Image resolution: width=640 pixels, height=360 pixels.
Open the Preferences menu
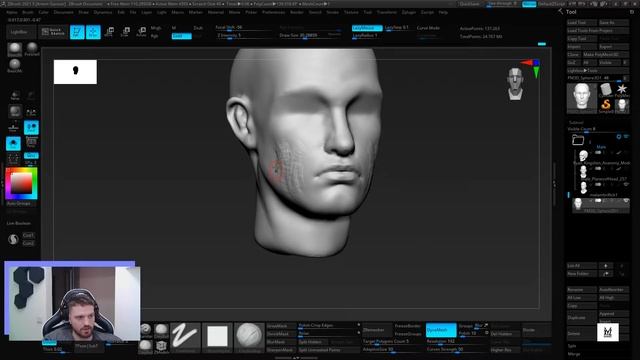tap(273, 12)
